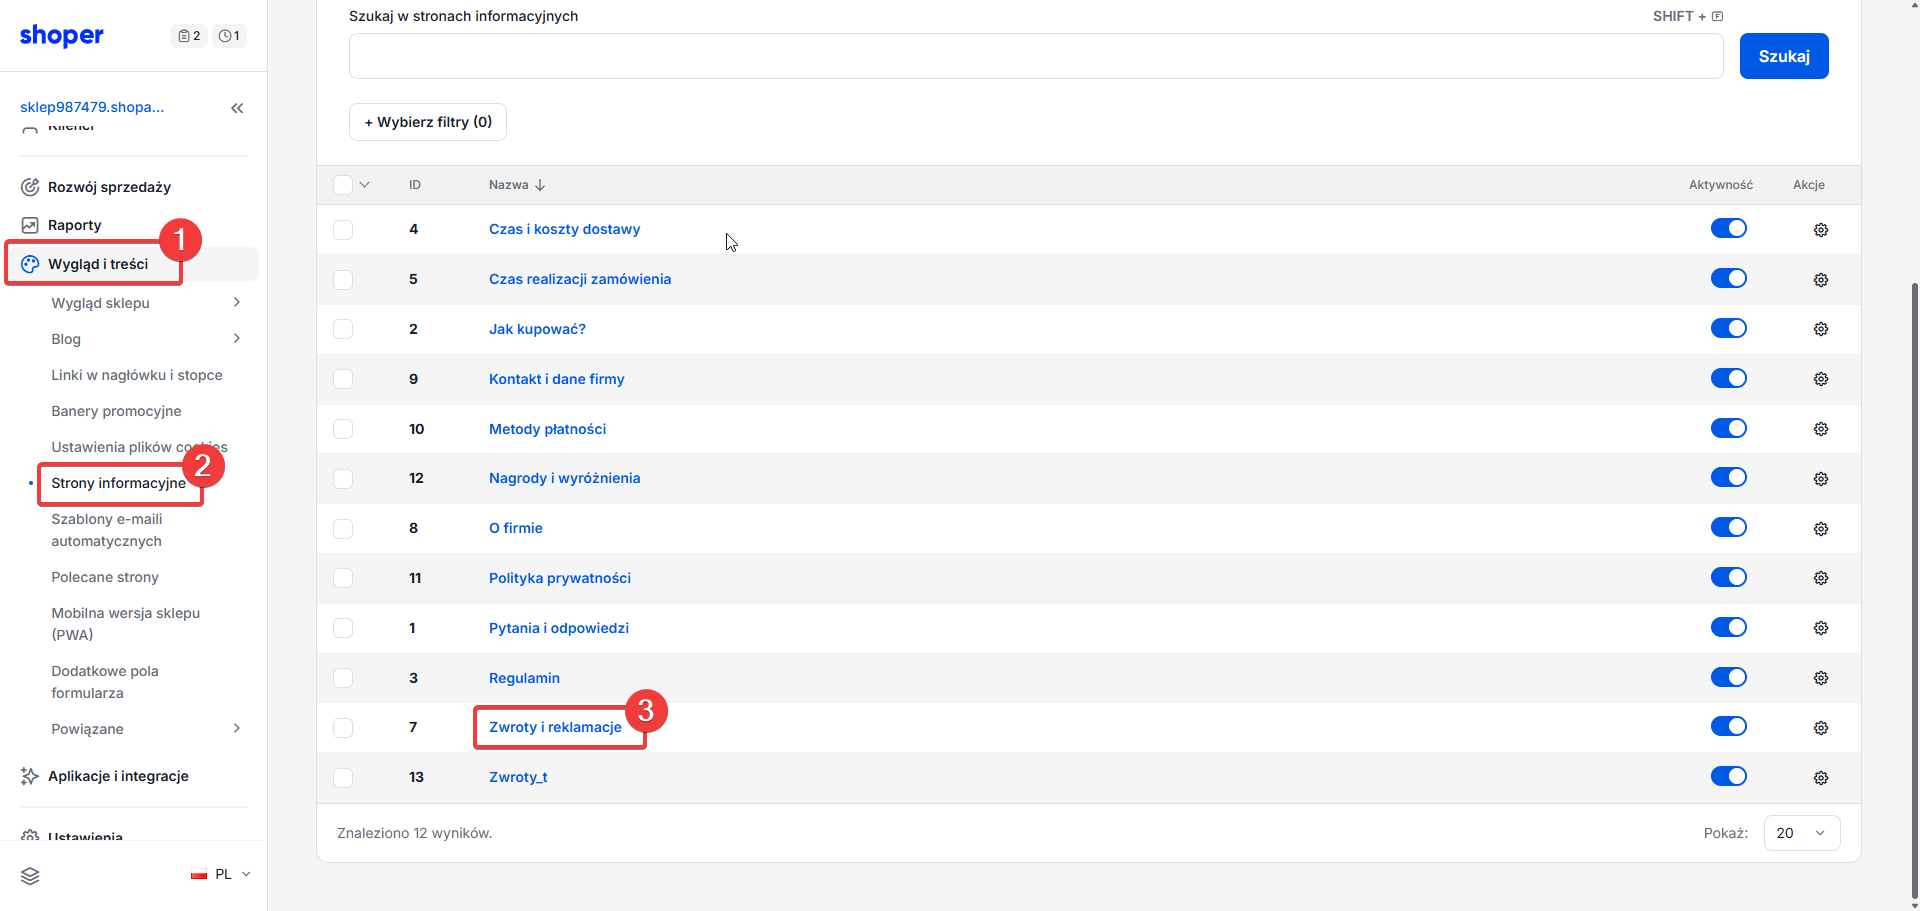Expand Blog submenu chevron
This screenshot has width=1920, height=911.
[x=237, y=338]
